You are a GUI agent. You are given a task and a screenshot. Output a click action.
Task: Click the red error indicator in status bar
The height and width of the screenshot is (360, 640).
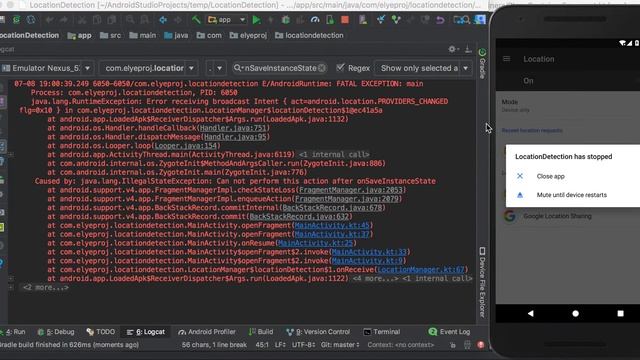[x=481, y=345]
